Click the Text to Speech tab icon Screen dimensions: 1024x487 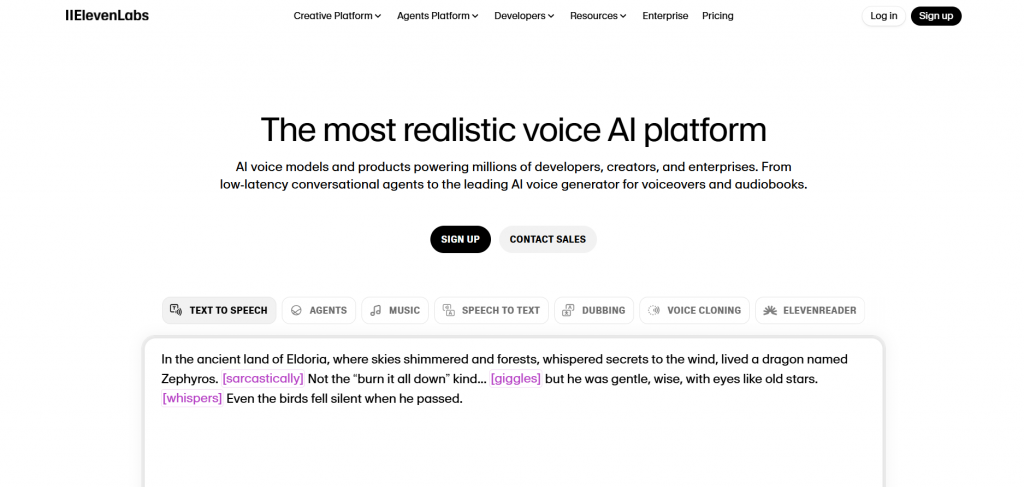(176, 310)
